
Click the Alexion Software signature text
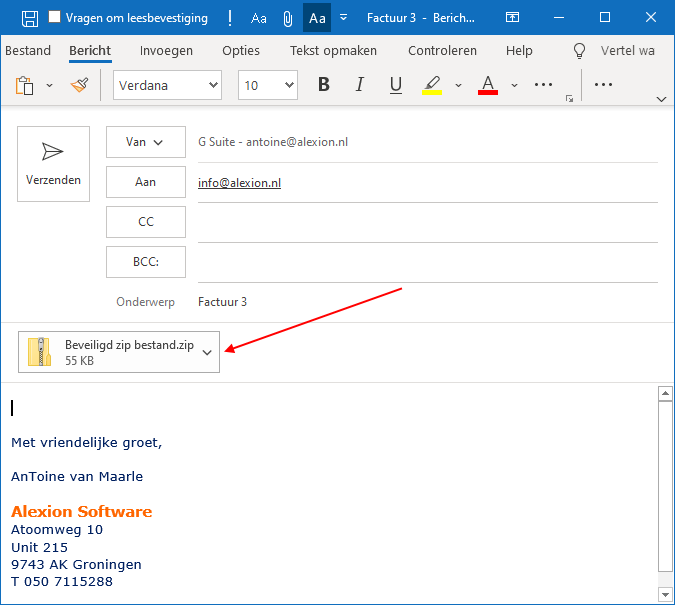pos(81,512)
